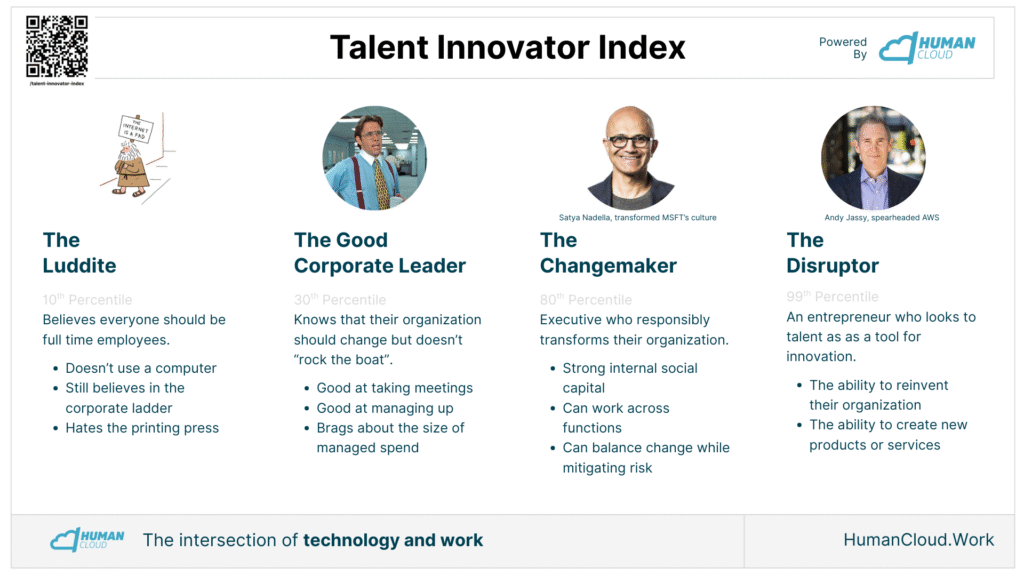This screenshot has width=1024, height=576.
Task: Click "The Good Corporate Leader" heading
Action: pos(379,253)
